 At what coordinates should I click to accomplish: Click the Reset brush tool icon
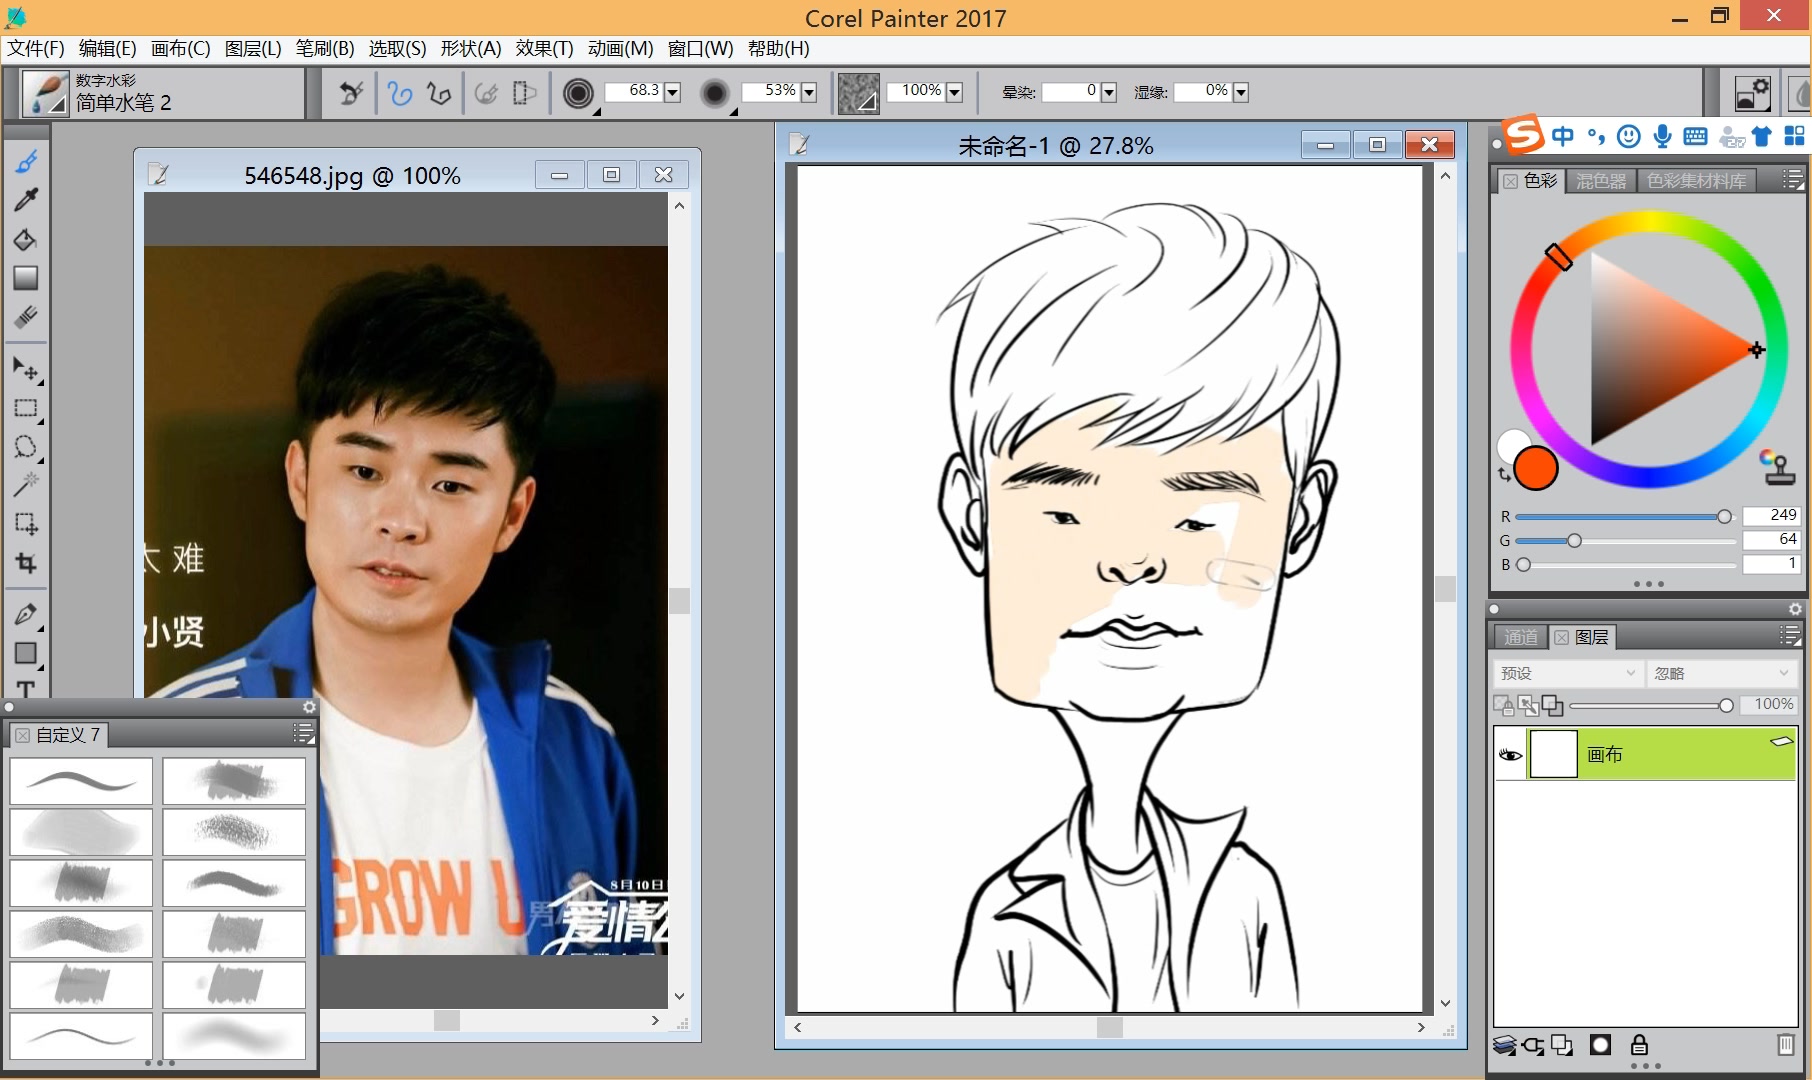351,93
